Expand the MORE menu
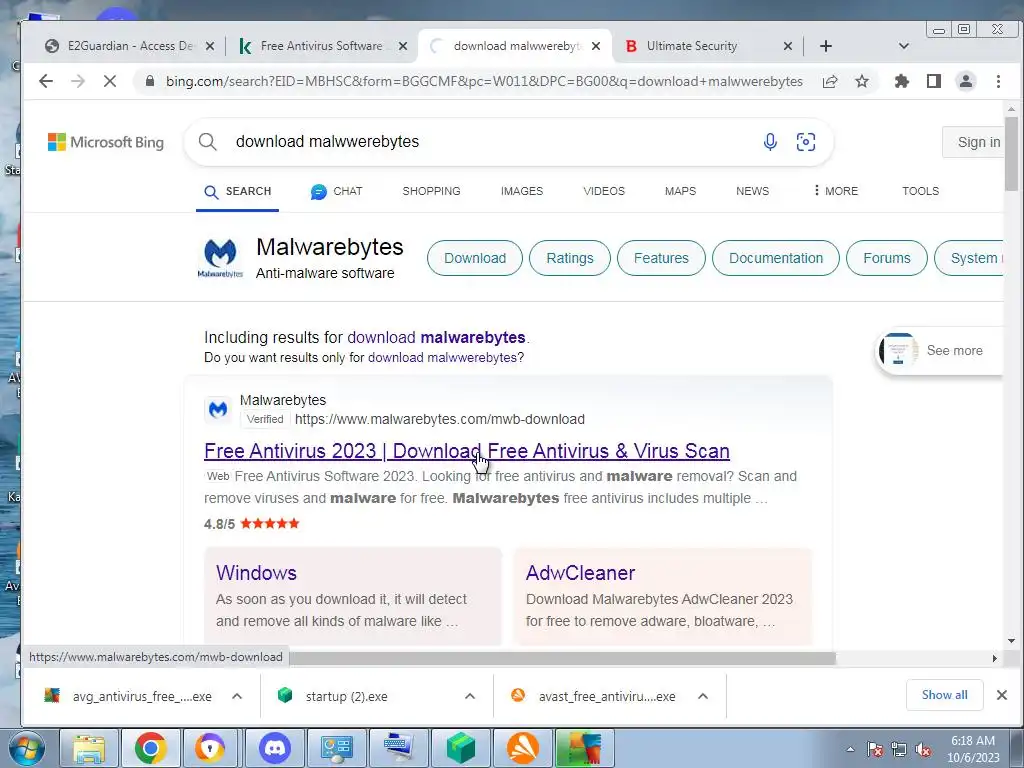 (835, 191)
